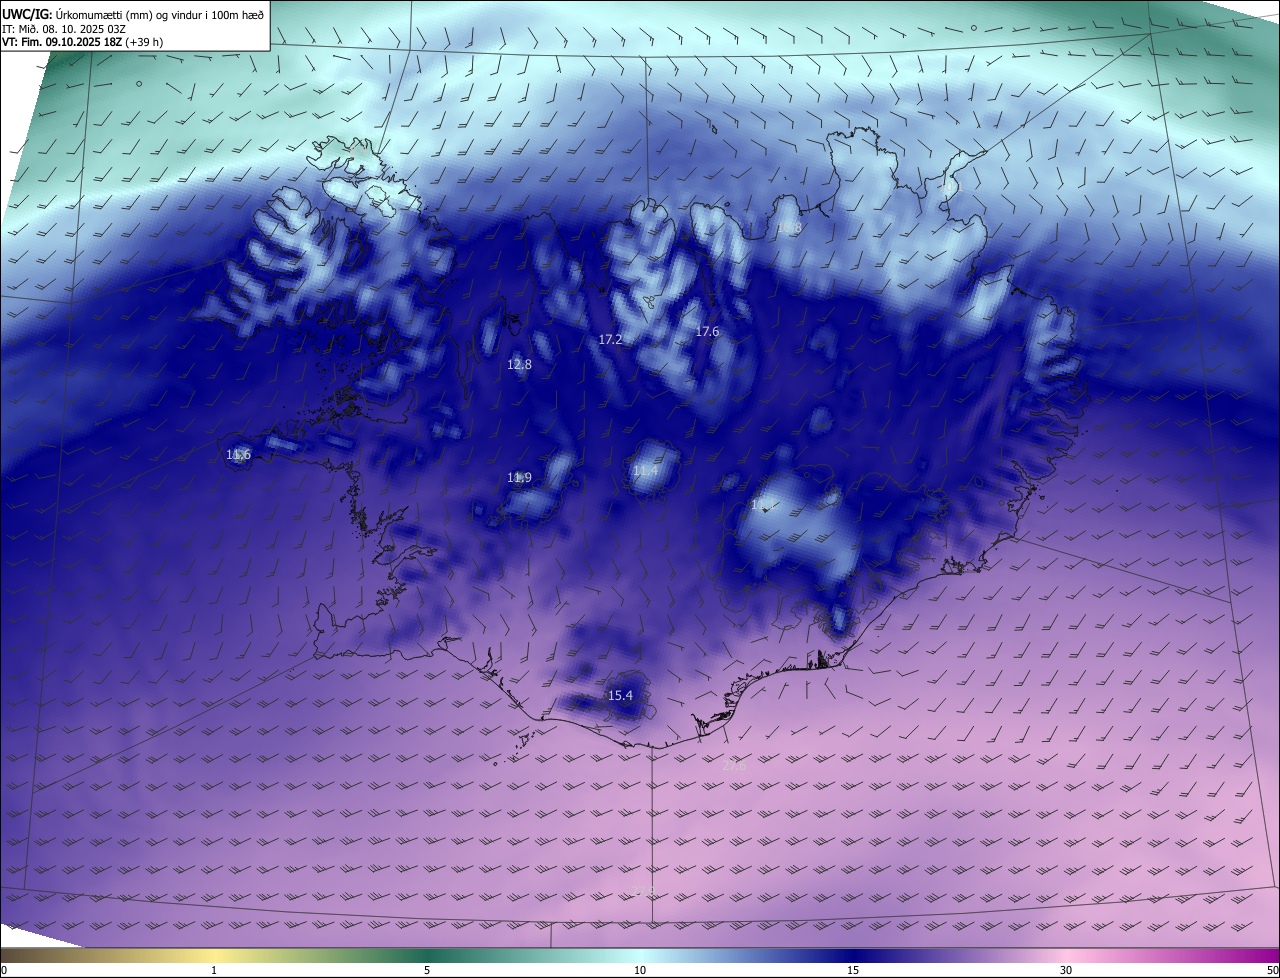Click the 11.4 value on the map
This screenshot has width=1280, height=978.
click(645, 471)
